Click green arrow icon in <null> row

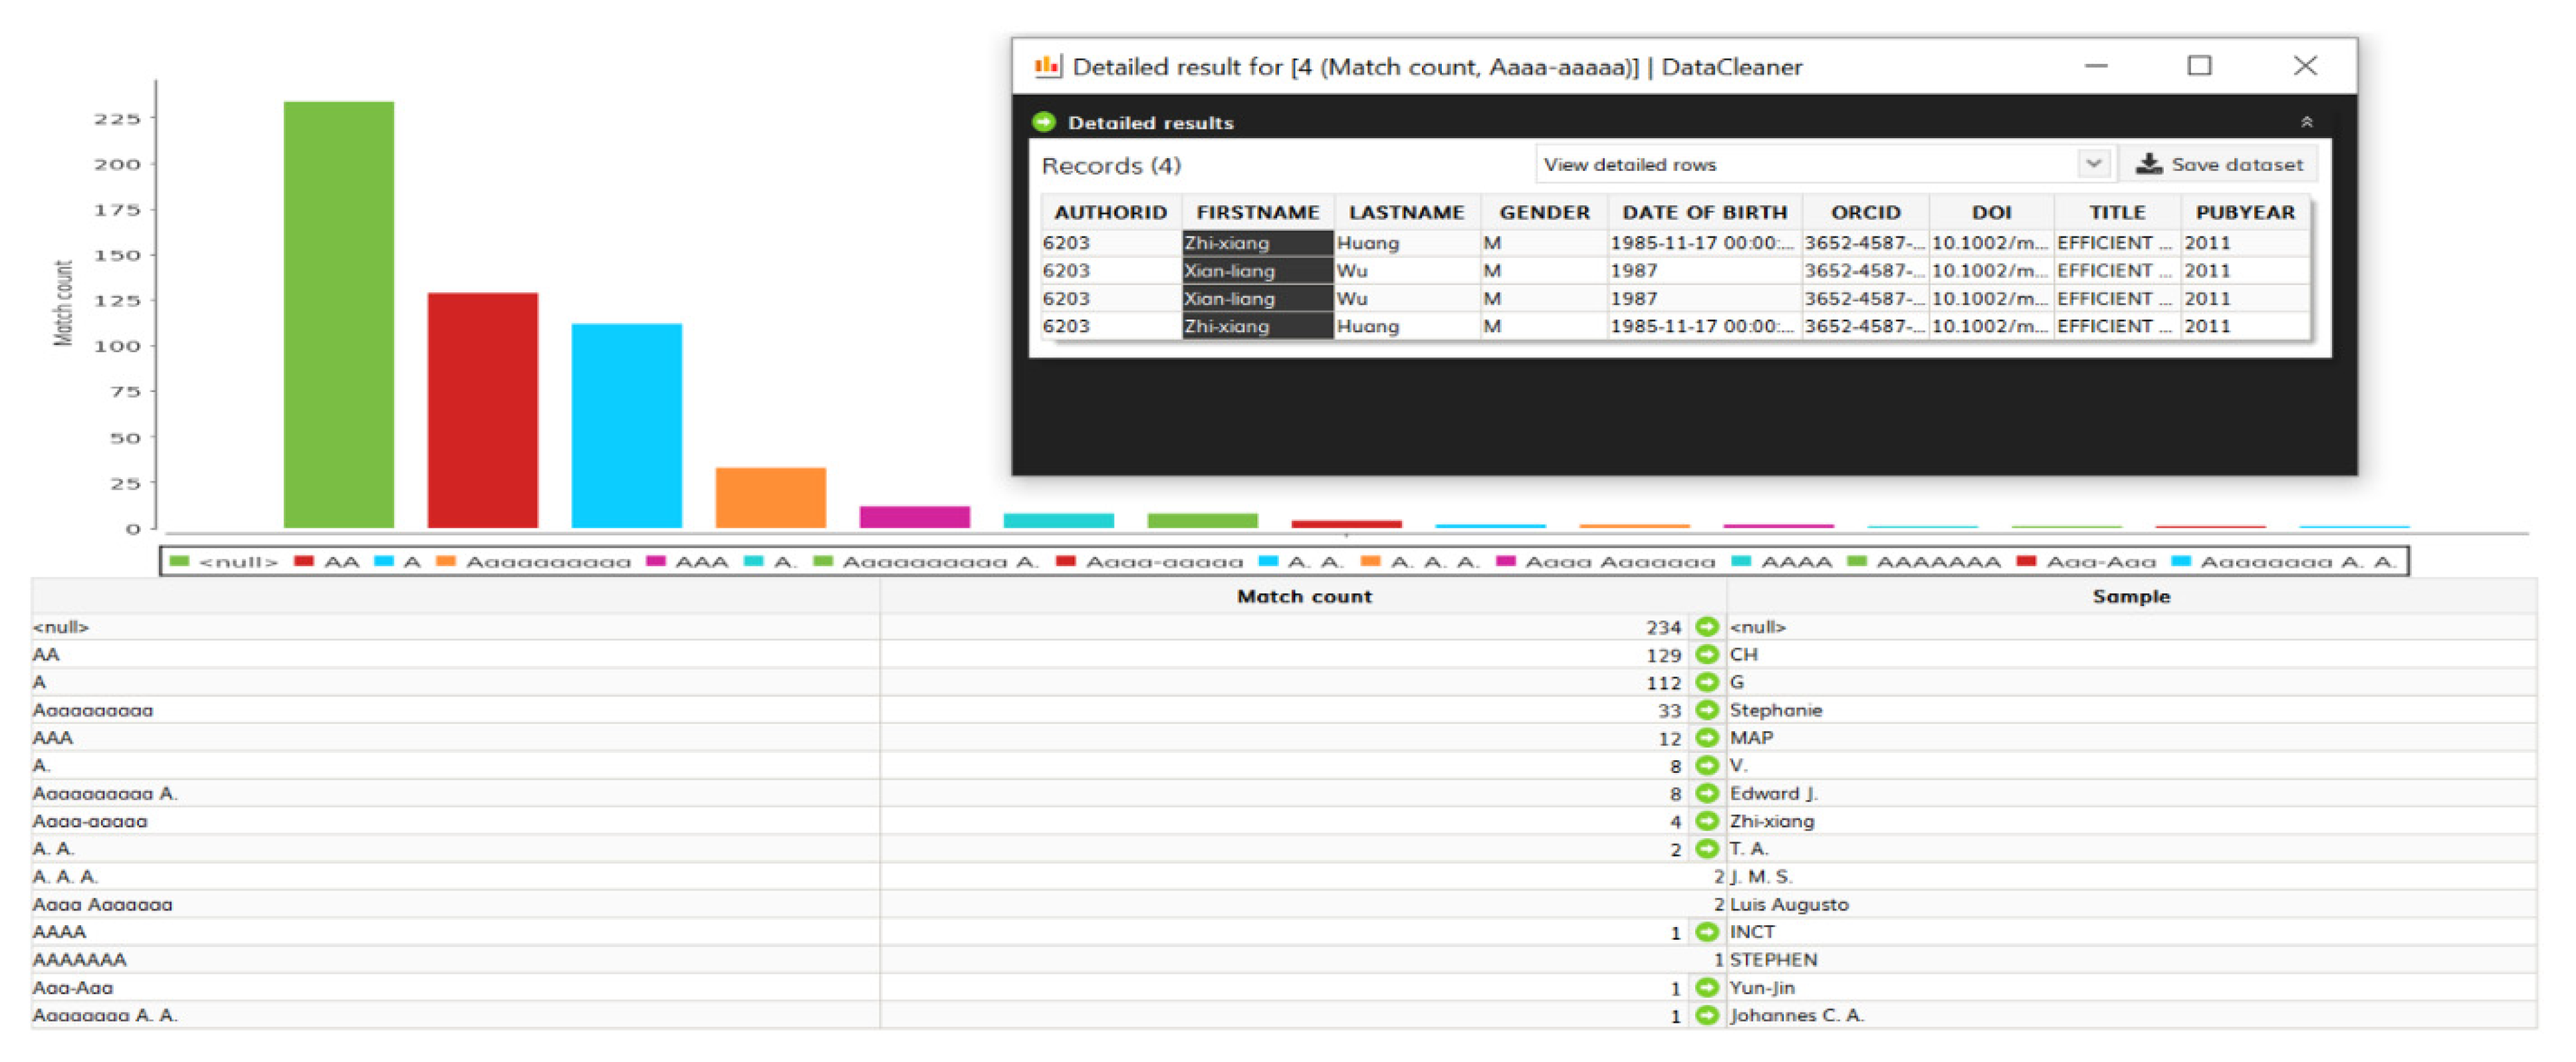tap(1706, 627)
